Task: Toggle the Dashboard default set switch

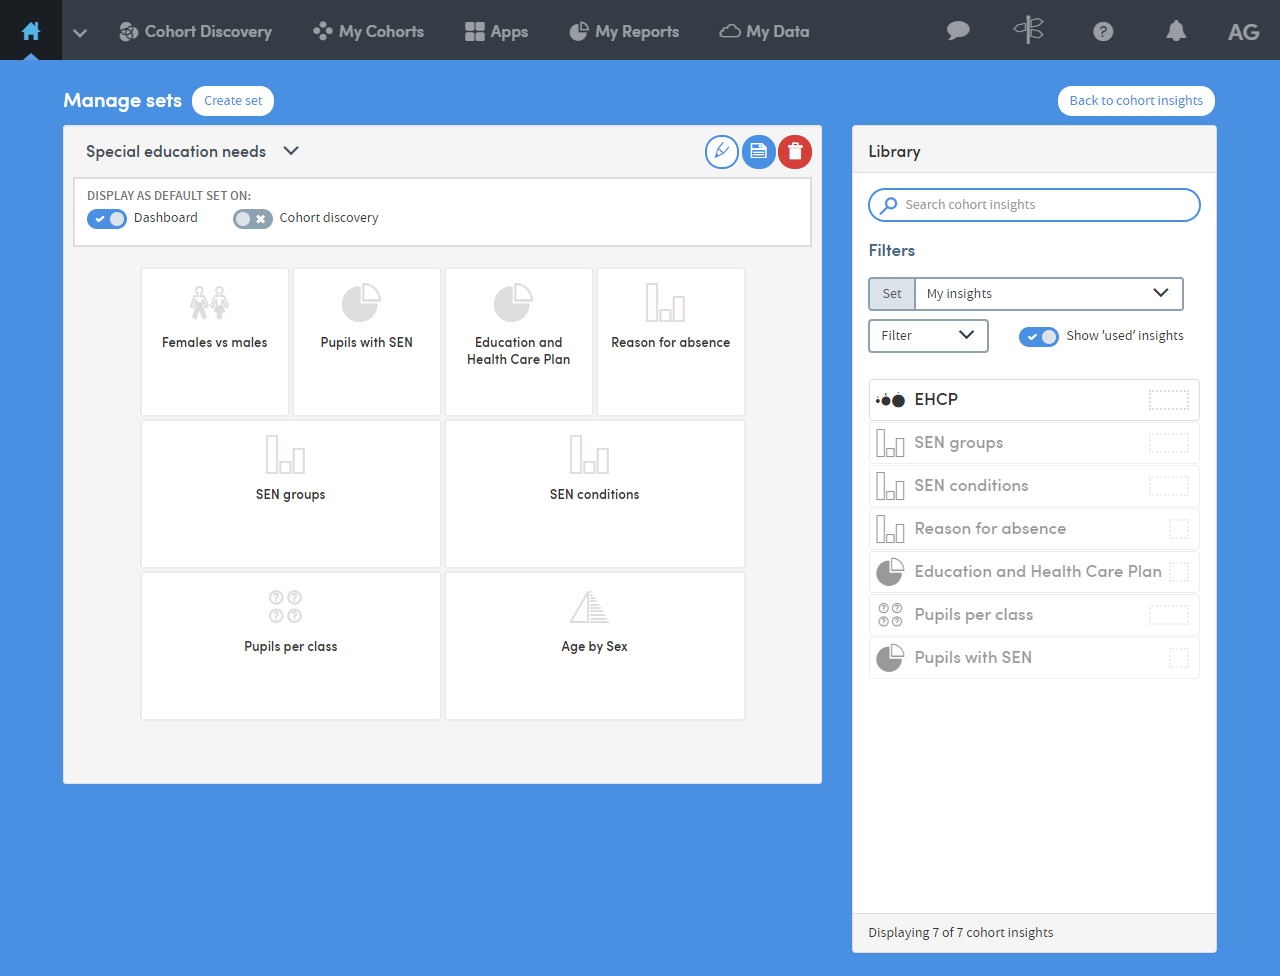Action: click(x=107, y=219)
